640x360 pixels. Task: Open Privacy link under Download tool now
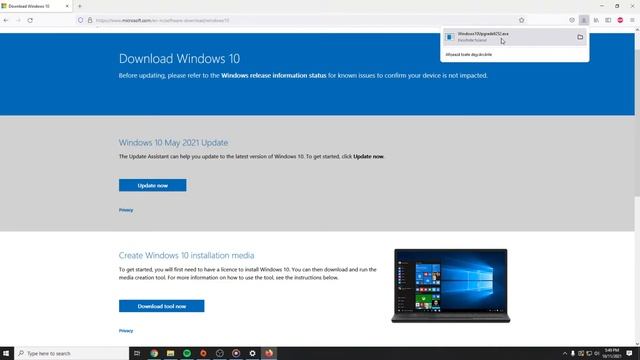click(x=126, y=331)
